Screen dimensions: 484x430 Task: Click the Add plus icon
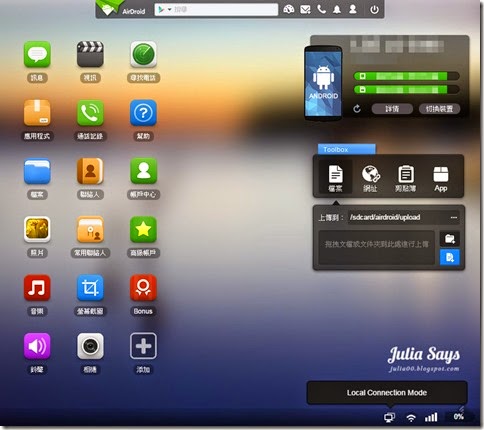coord(143,346)
